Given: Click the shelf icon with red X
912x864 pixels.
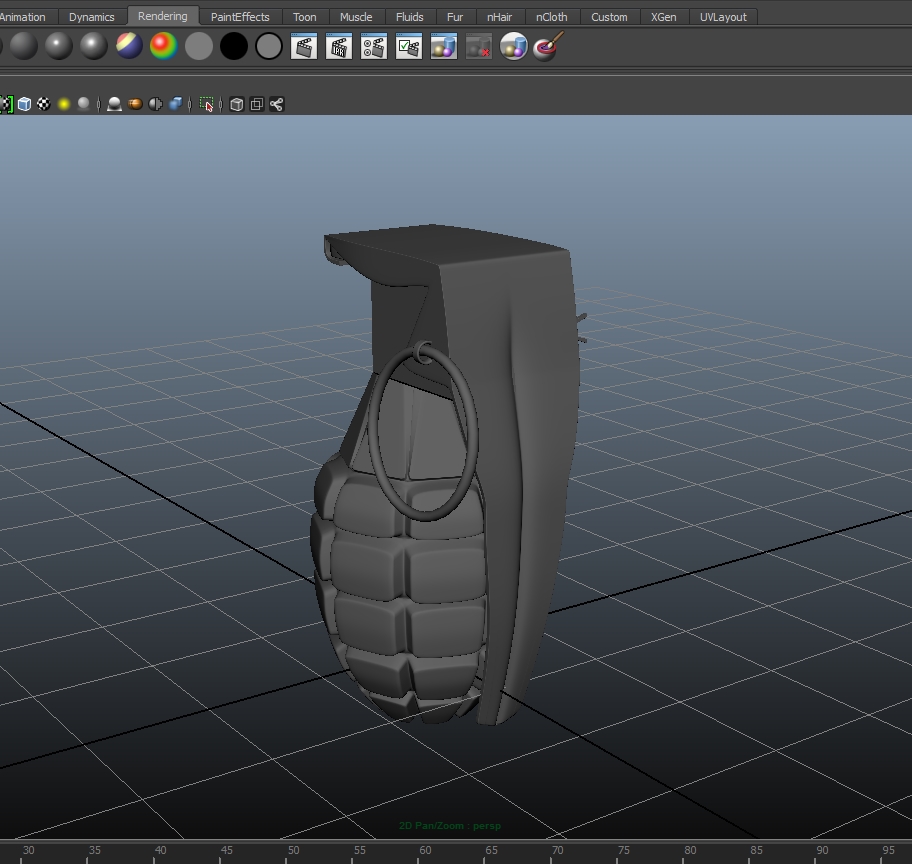Looking at the screenshot, I should pyautogui.click(x=479, y=46).
